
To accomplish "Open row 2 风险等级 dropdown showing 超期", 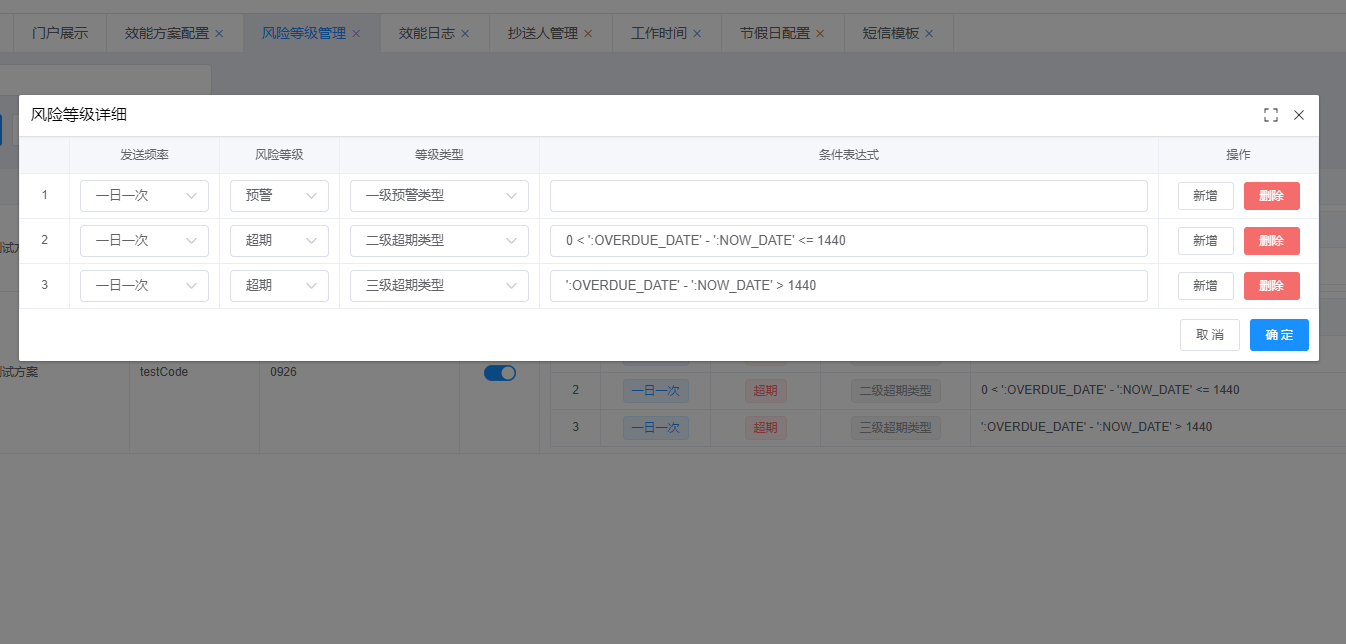I will click(279, 241).
